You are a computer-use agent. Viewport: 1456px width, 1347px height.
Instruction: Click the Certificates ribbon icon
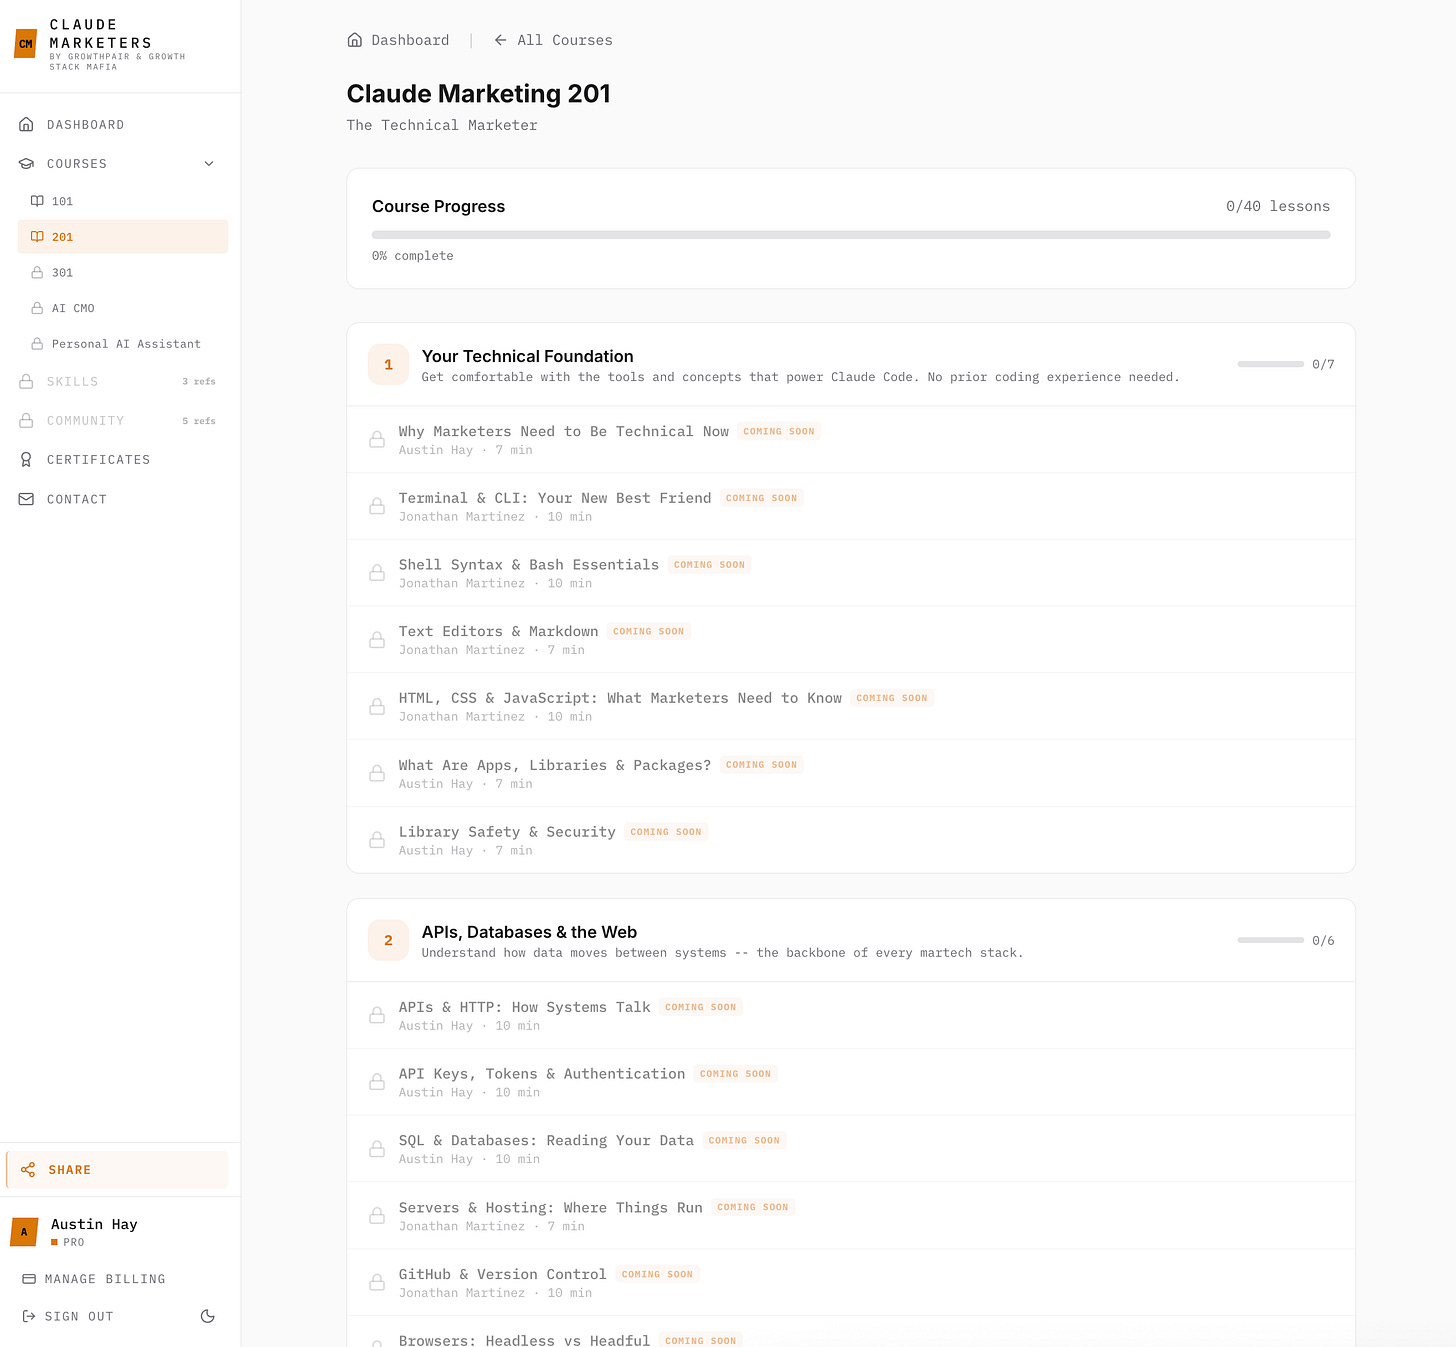[26, 460]
